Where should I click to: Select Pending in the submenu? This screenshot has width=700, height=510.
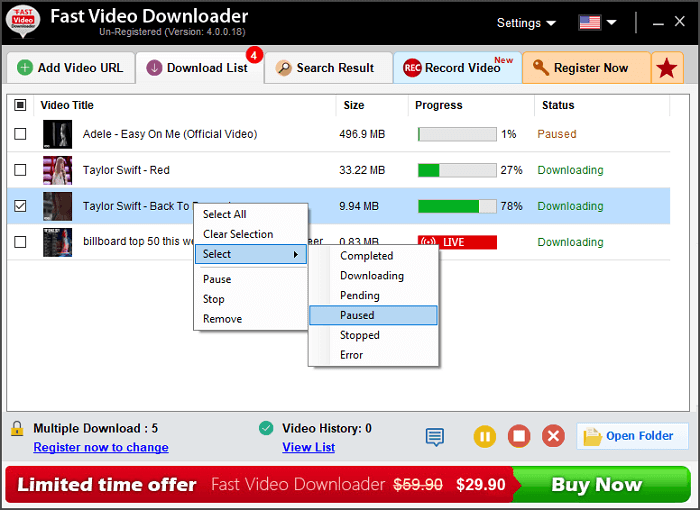[373, 295]
